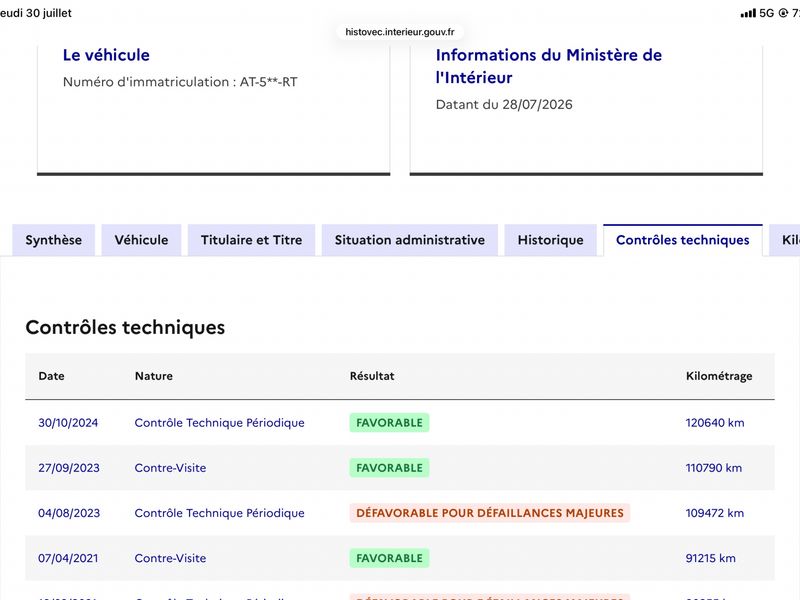Click the date 27/09/2023

pos(69,468)
